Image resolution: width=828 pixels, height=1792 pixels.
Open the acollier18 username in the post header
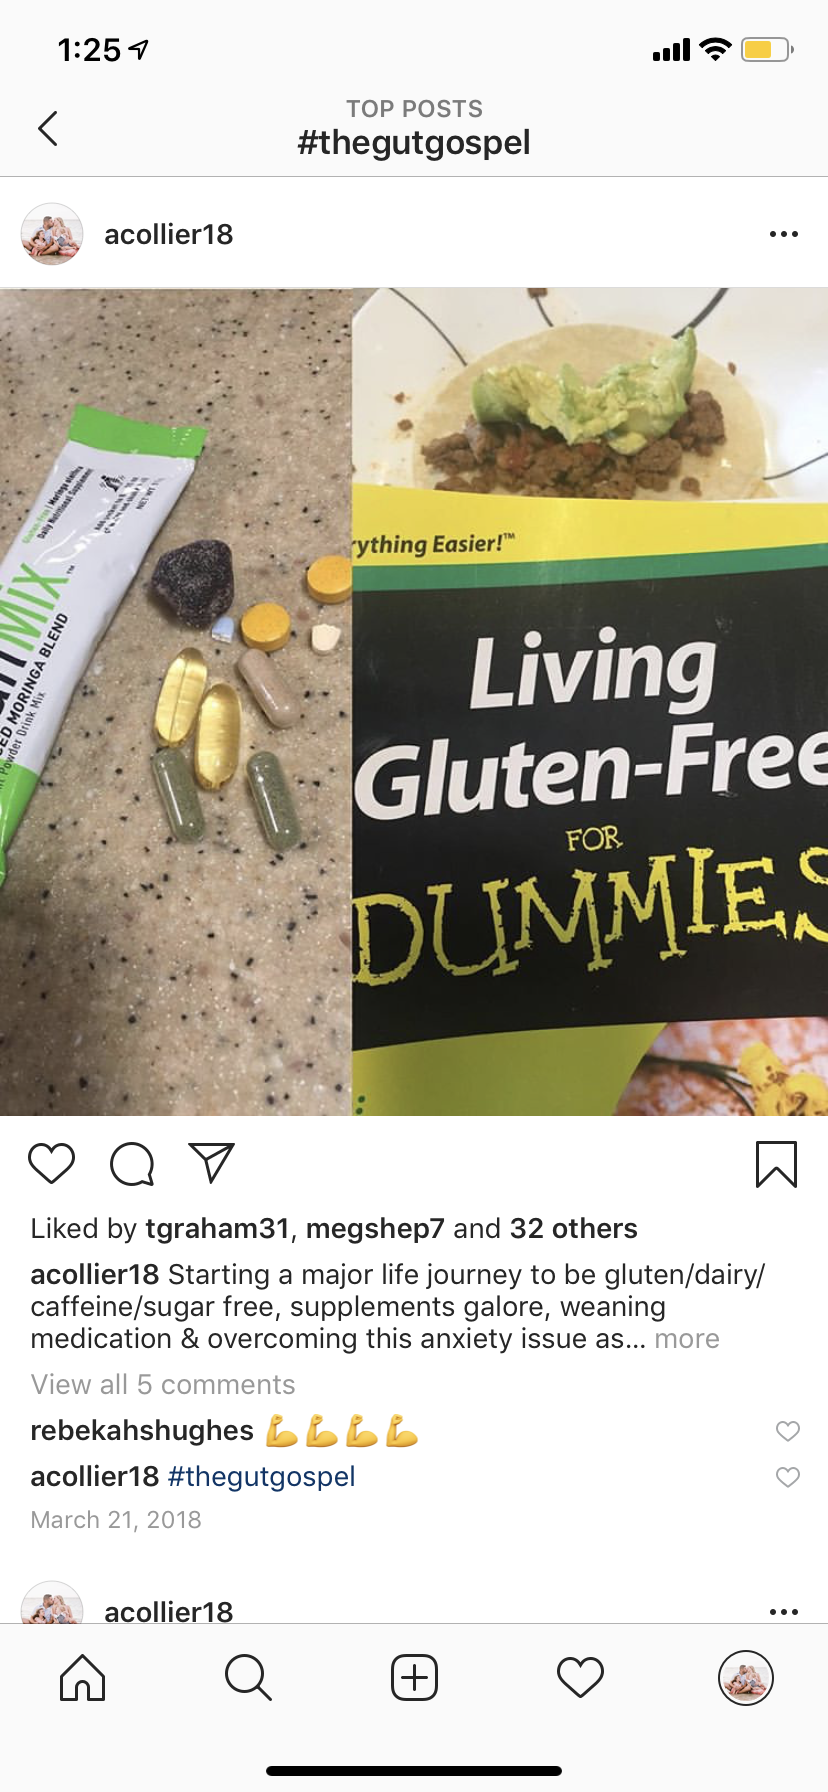point(169,234)
